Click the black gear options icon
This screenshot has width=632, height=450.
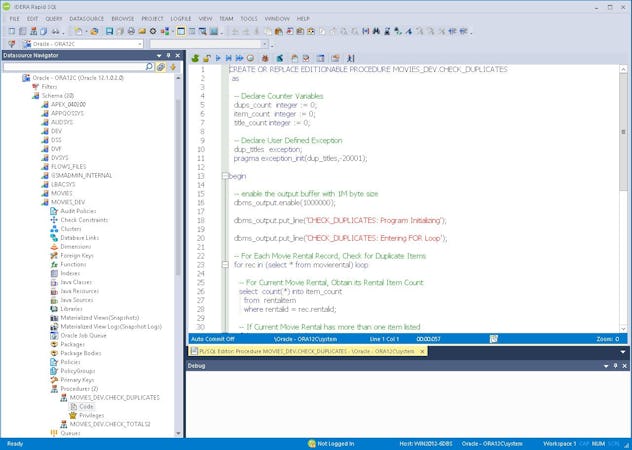coord(153,31)
